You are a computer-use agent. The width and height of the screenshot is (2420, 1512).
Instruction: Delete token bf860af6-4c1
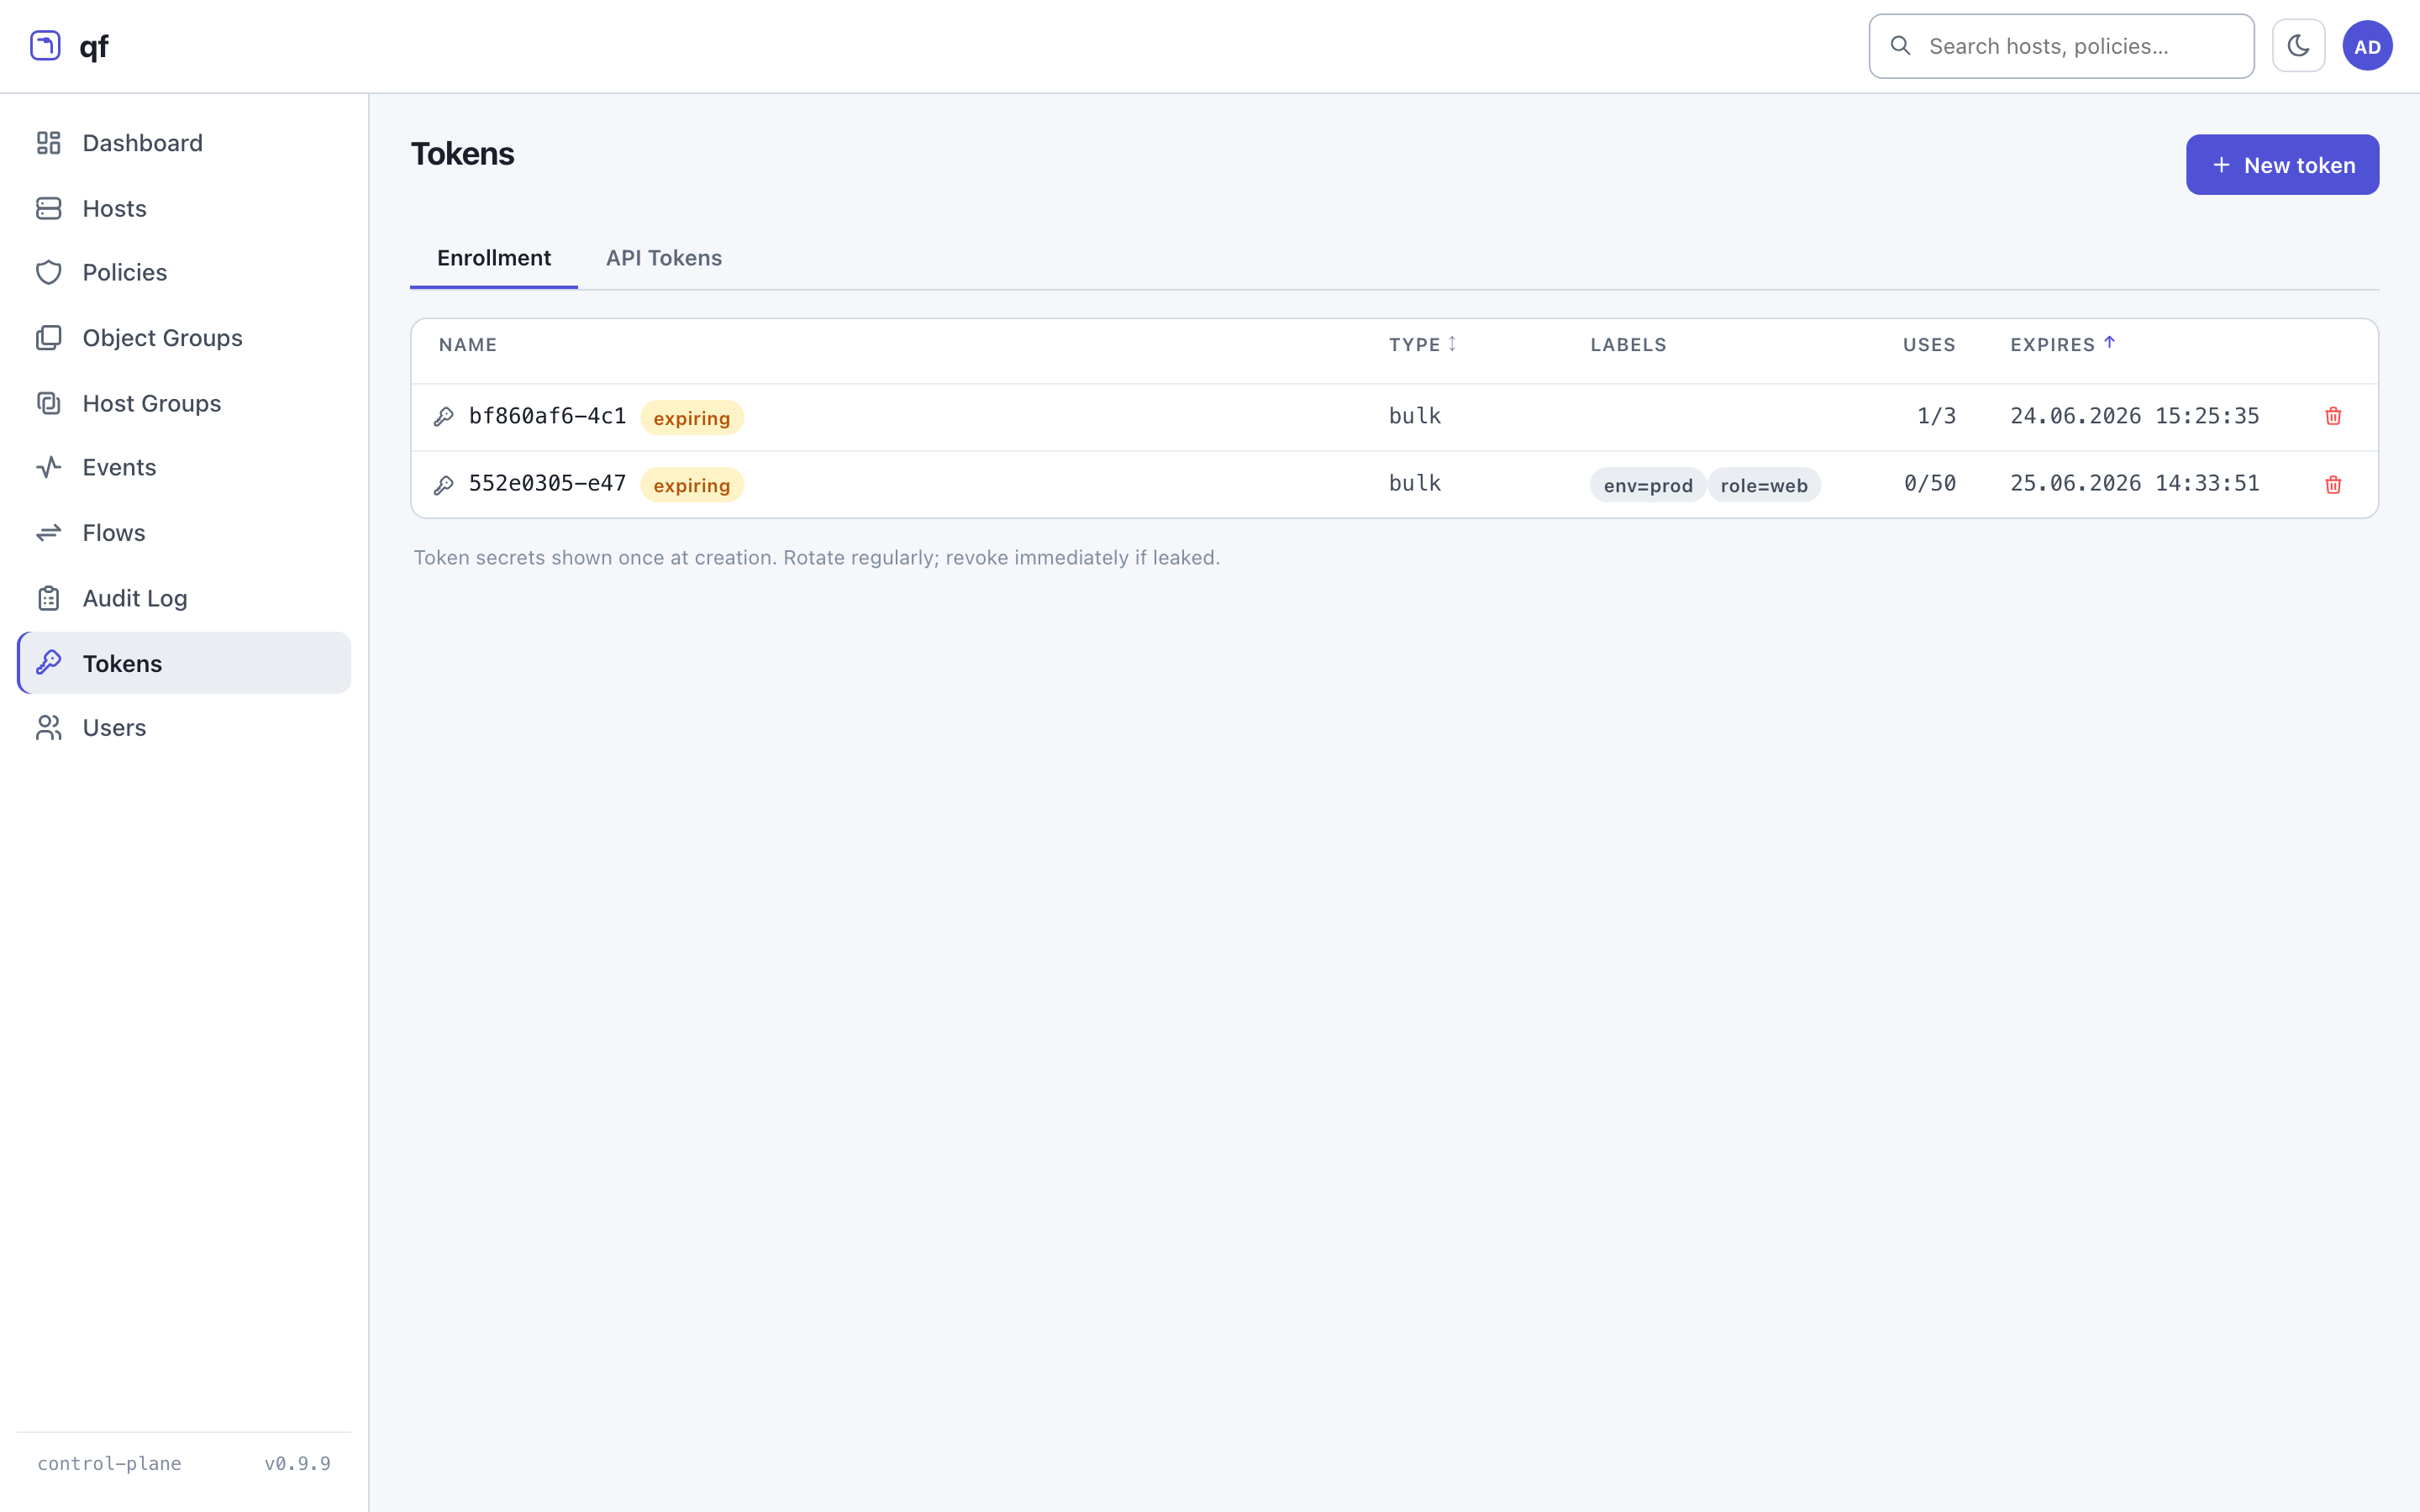(x=2333, y=416)
